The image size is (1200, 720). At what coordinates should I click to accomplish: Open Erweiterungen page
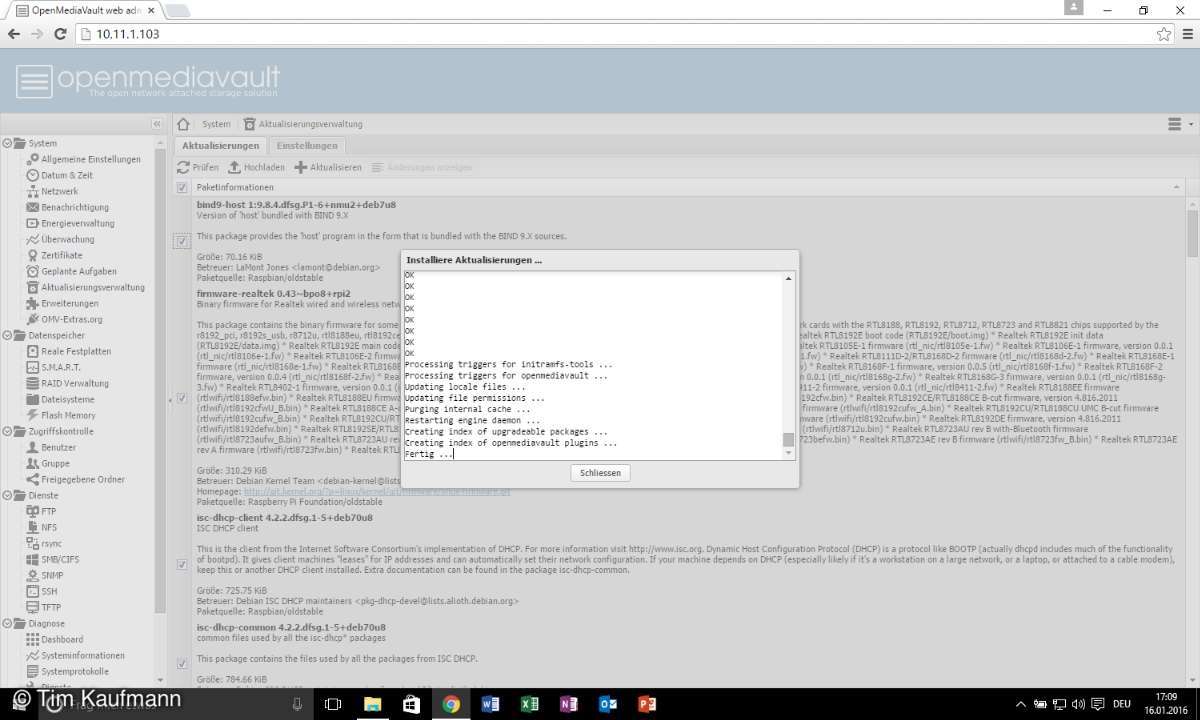coord(69,303)
